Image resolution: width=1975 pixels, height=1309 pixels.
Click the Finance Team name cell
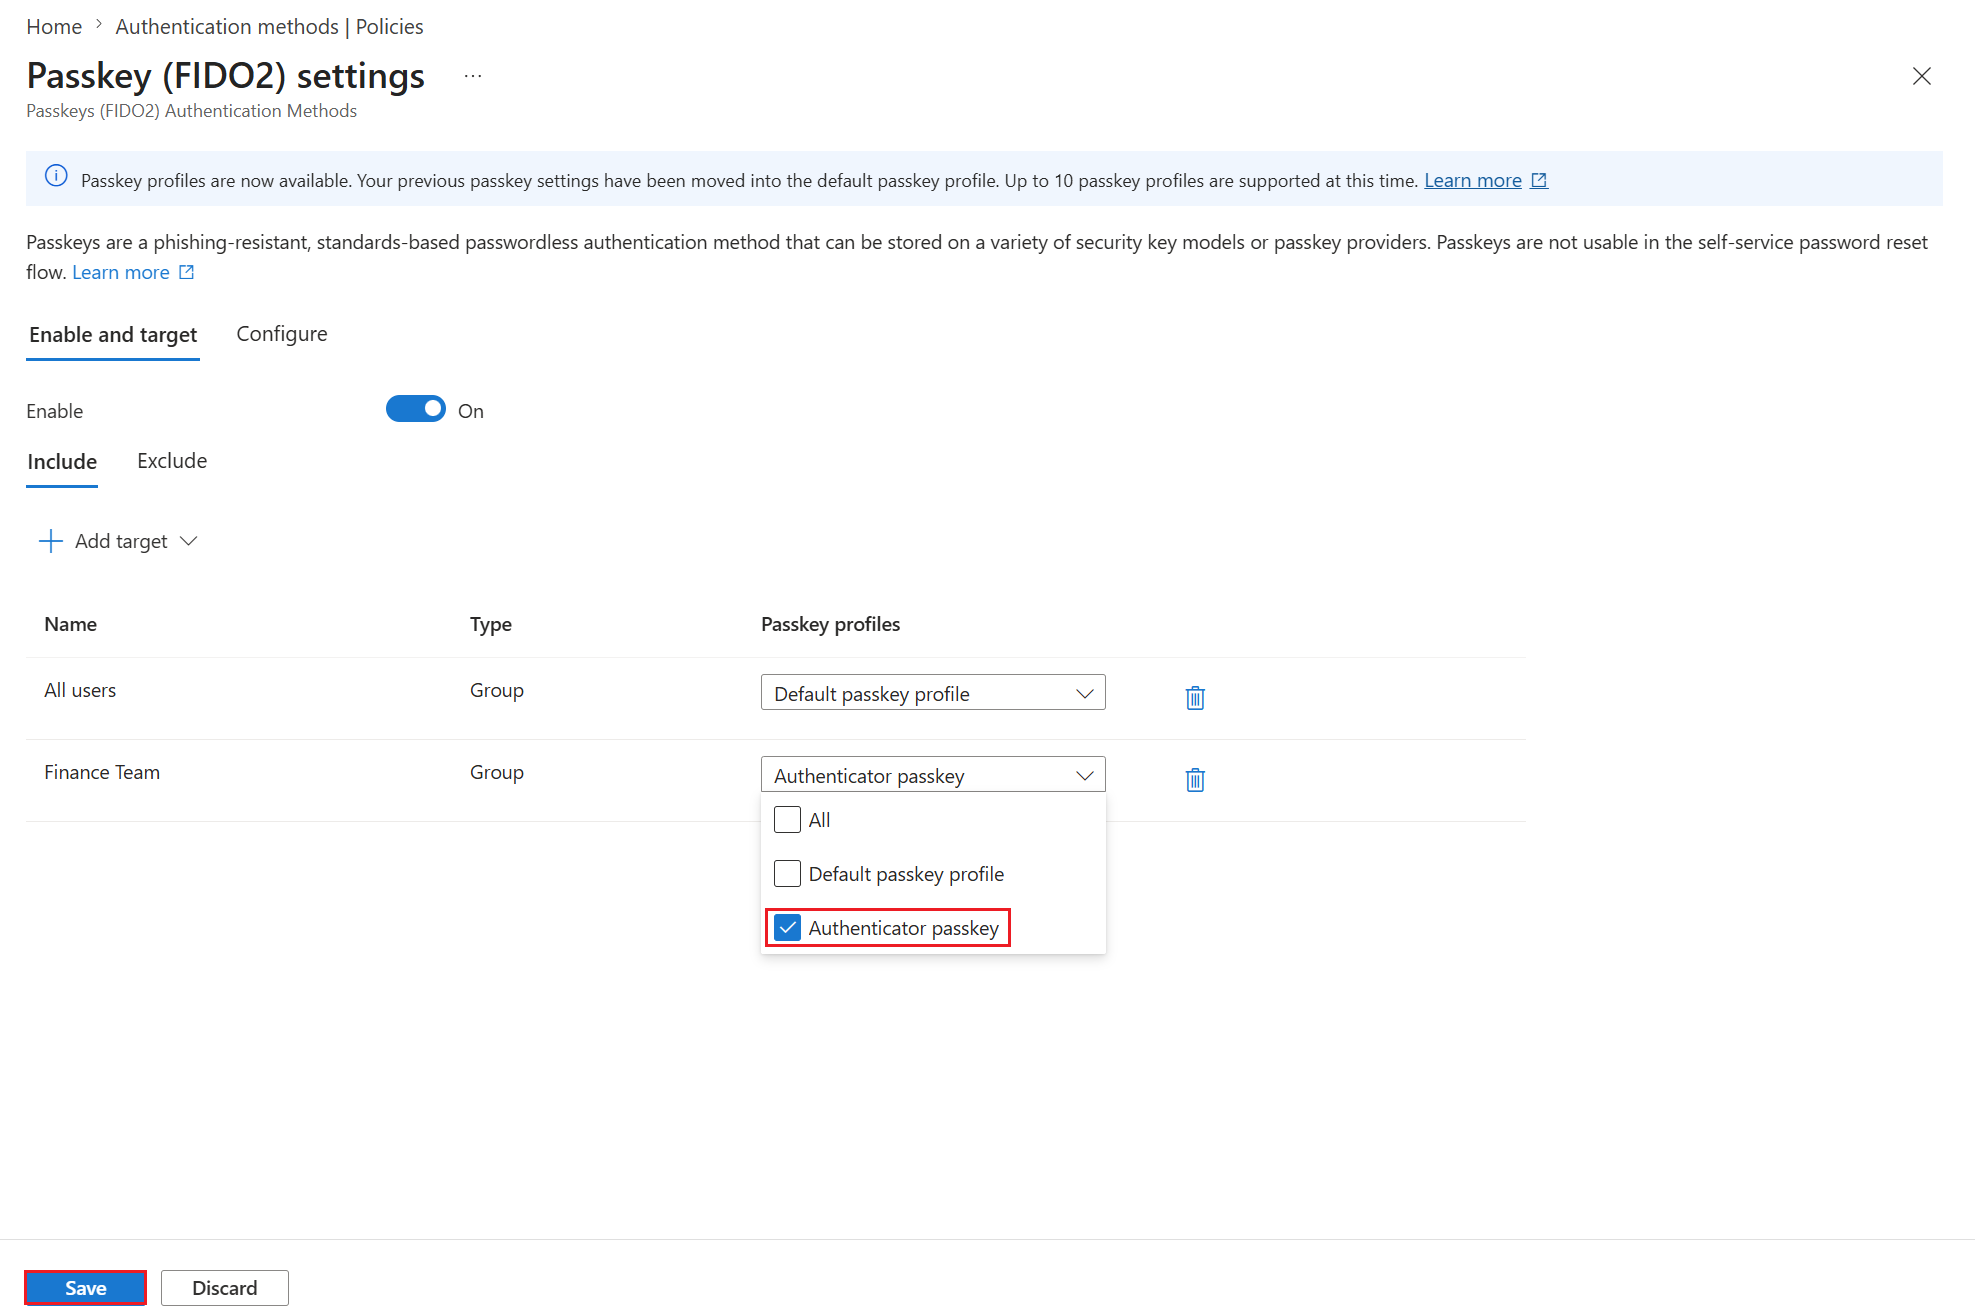click(x=102, y=772)
